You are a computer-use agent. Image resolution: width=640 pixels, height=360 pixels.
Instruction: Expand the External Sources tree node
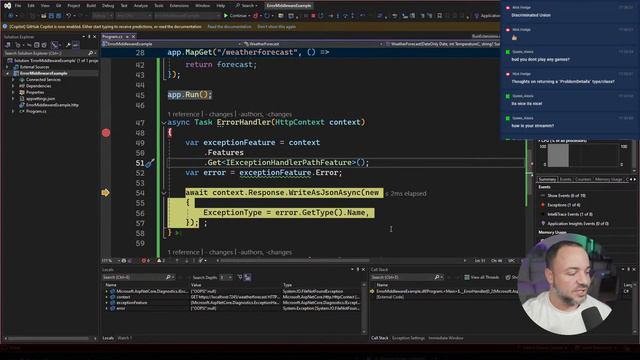coord(7,67)
